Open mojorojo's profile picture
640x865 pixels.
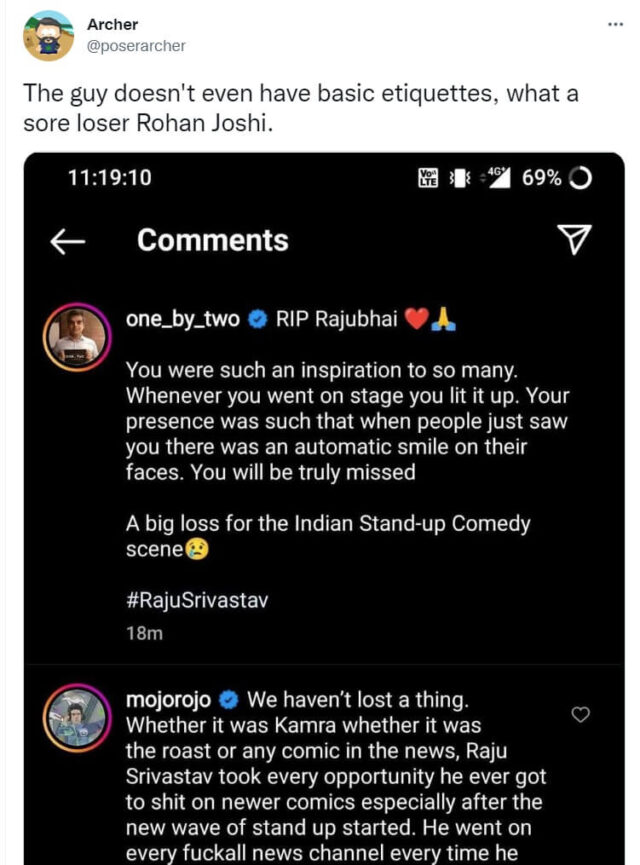pos(76,715)
